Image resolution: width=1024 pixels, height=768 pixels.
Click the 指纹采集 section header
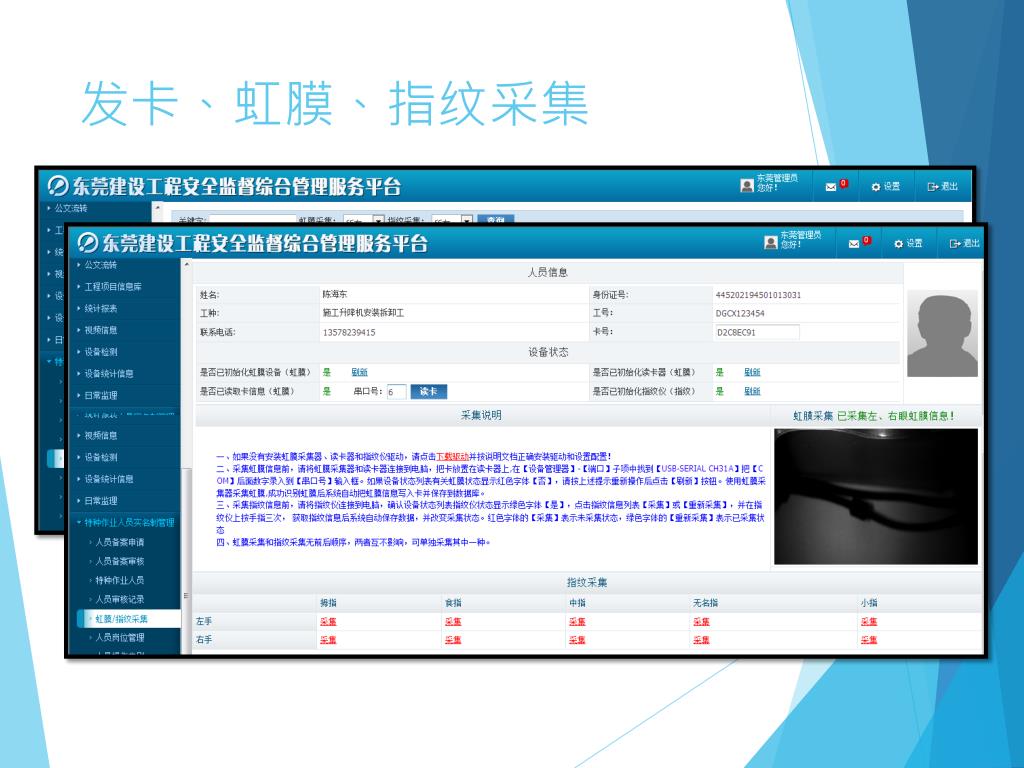point(586,583)
